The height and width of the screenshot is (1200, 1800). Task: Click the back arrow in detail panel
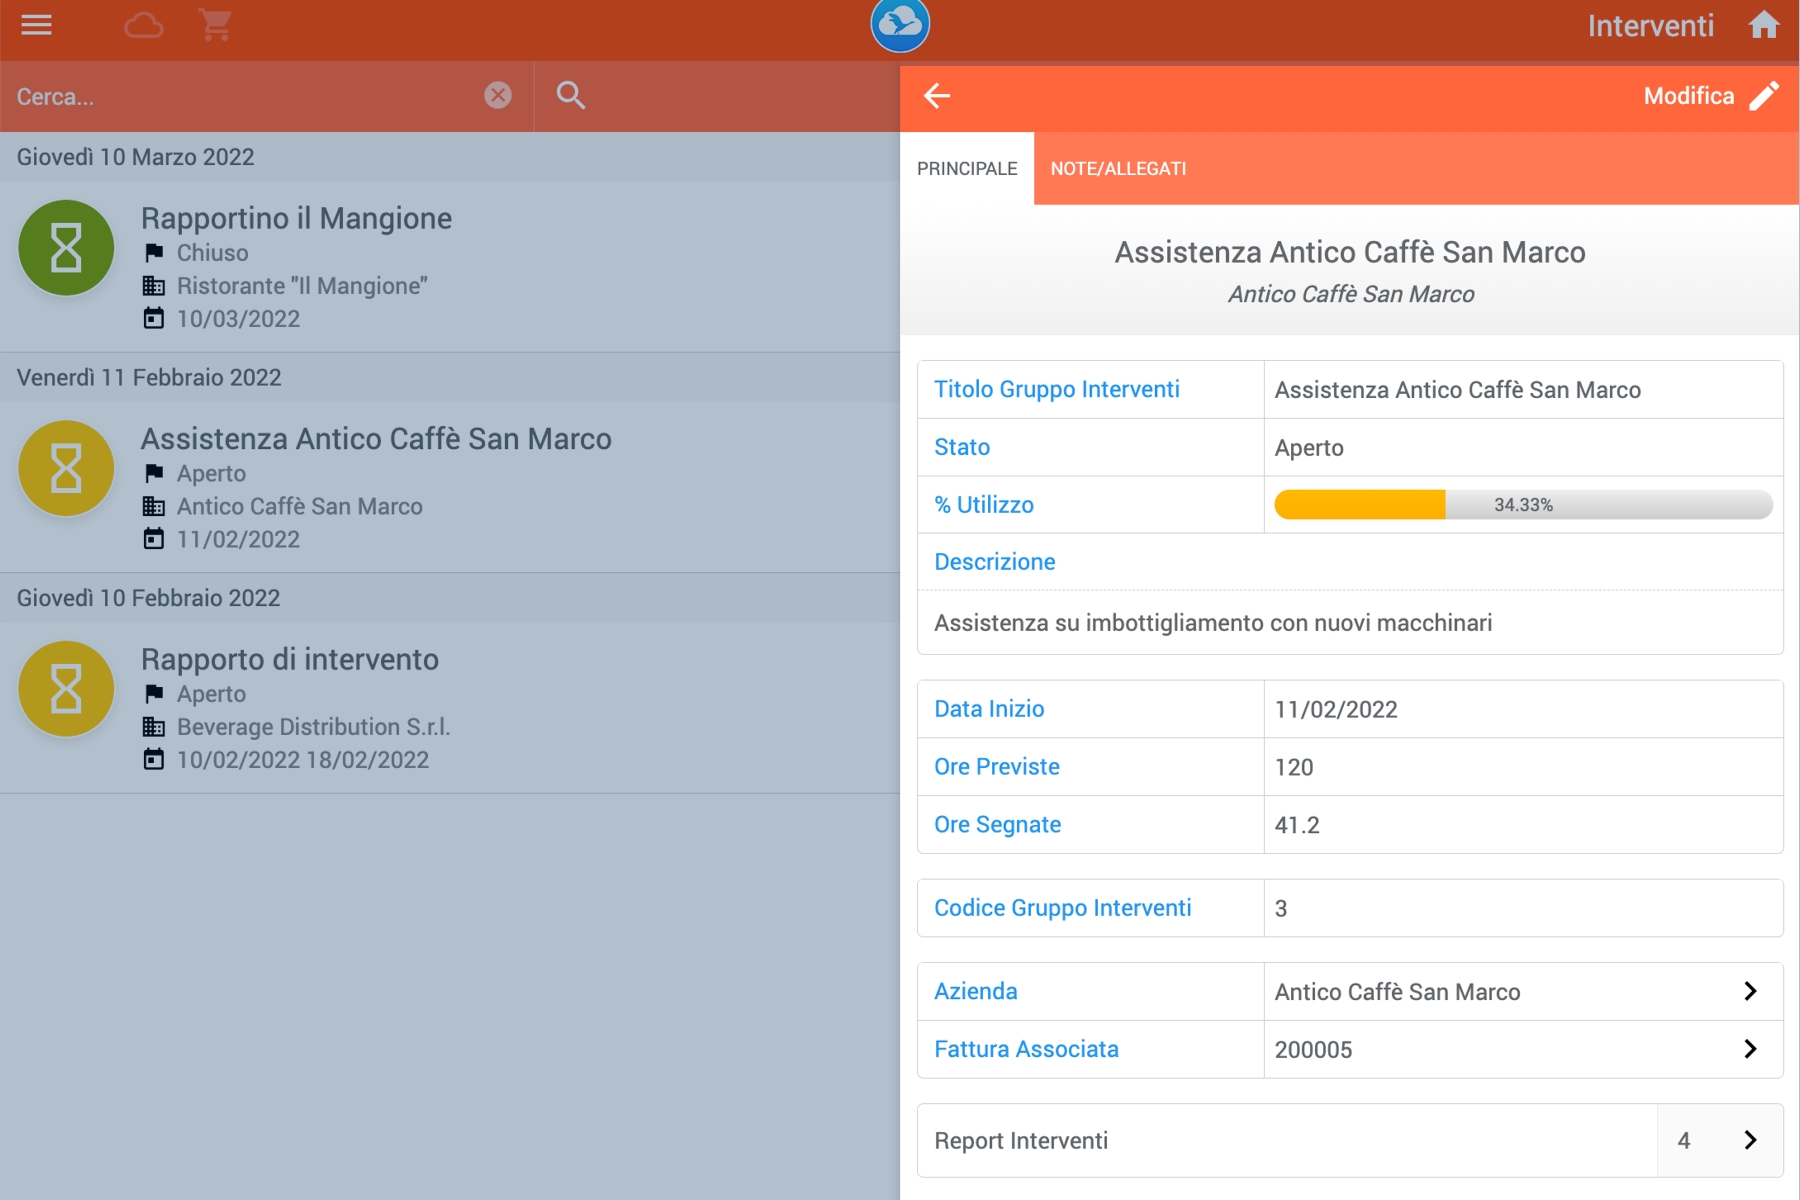[937, 96]
